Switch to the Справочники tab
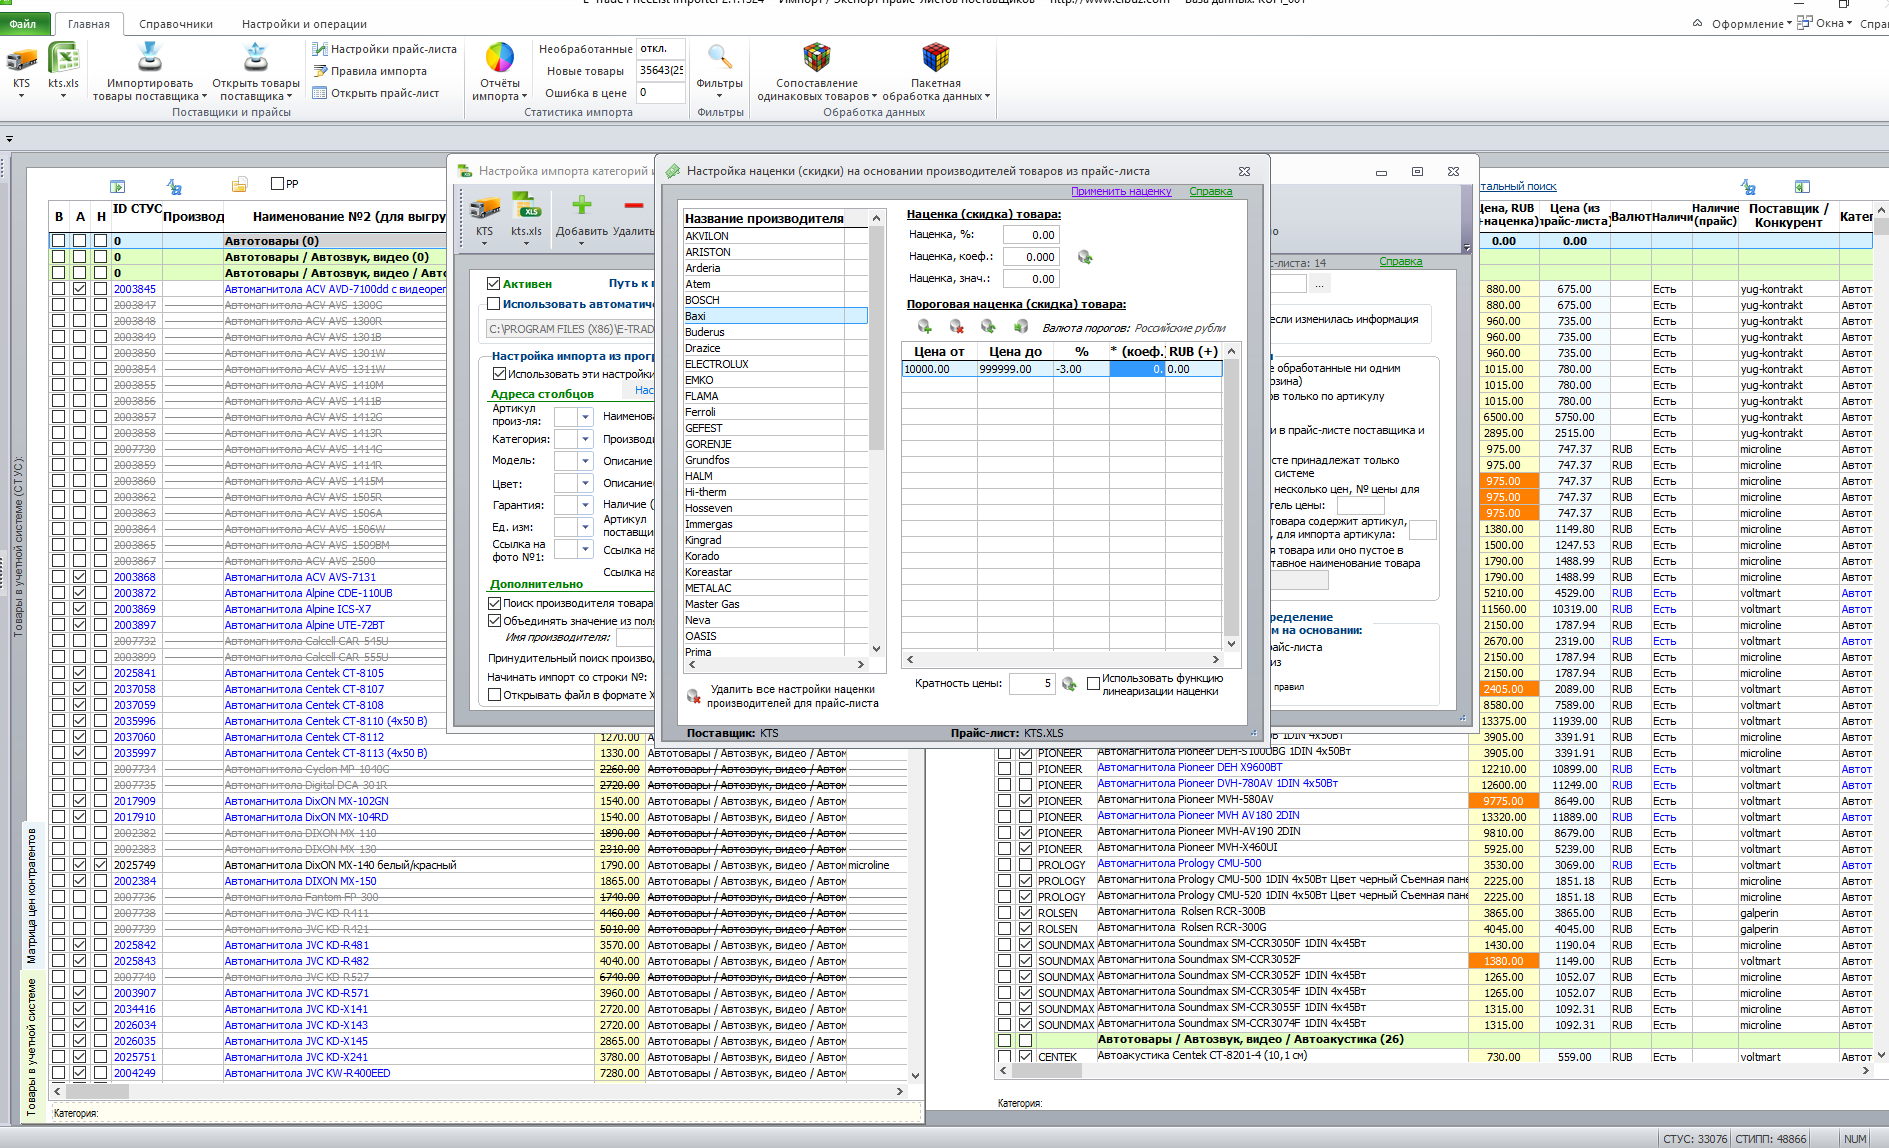Image resolution: width=1889 pixels, height=1148 pixels. (176, 24)
